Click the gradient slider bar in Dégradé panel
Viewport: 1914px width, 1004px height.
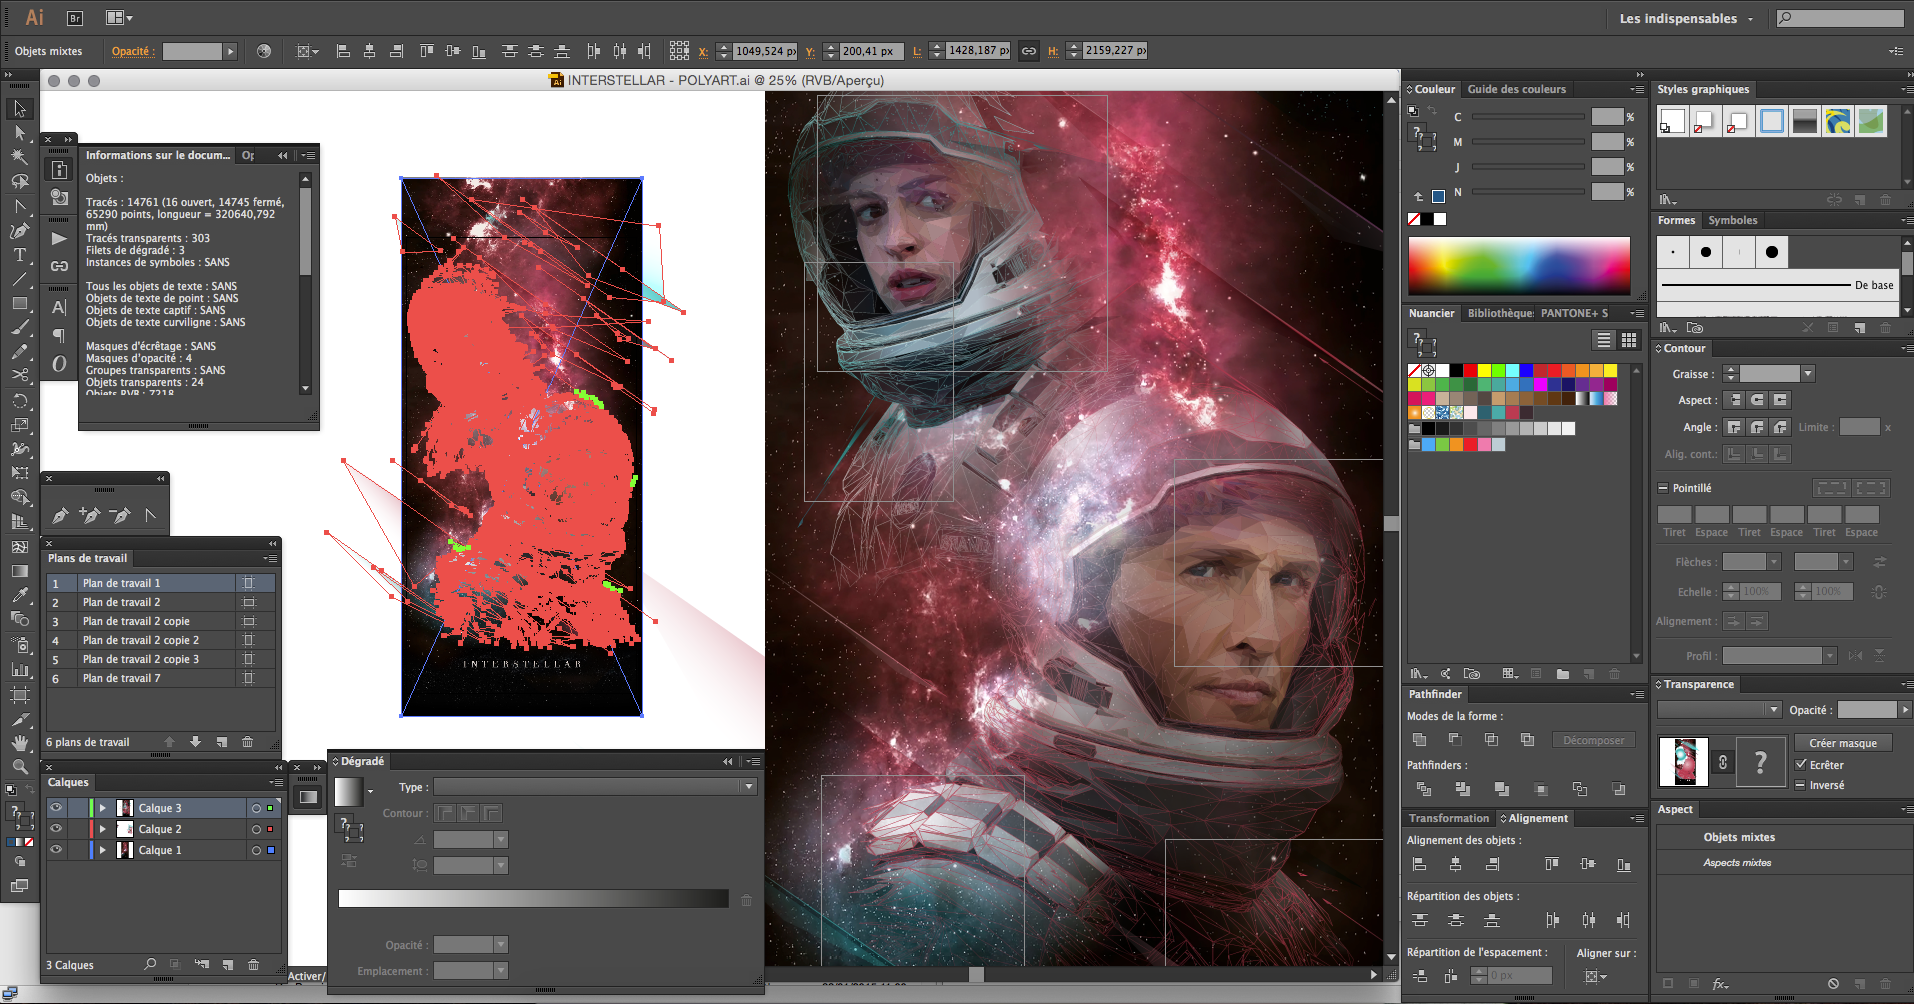click(533, 898)
